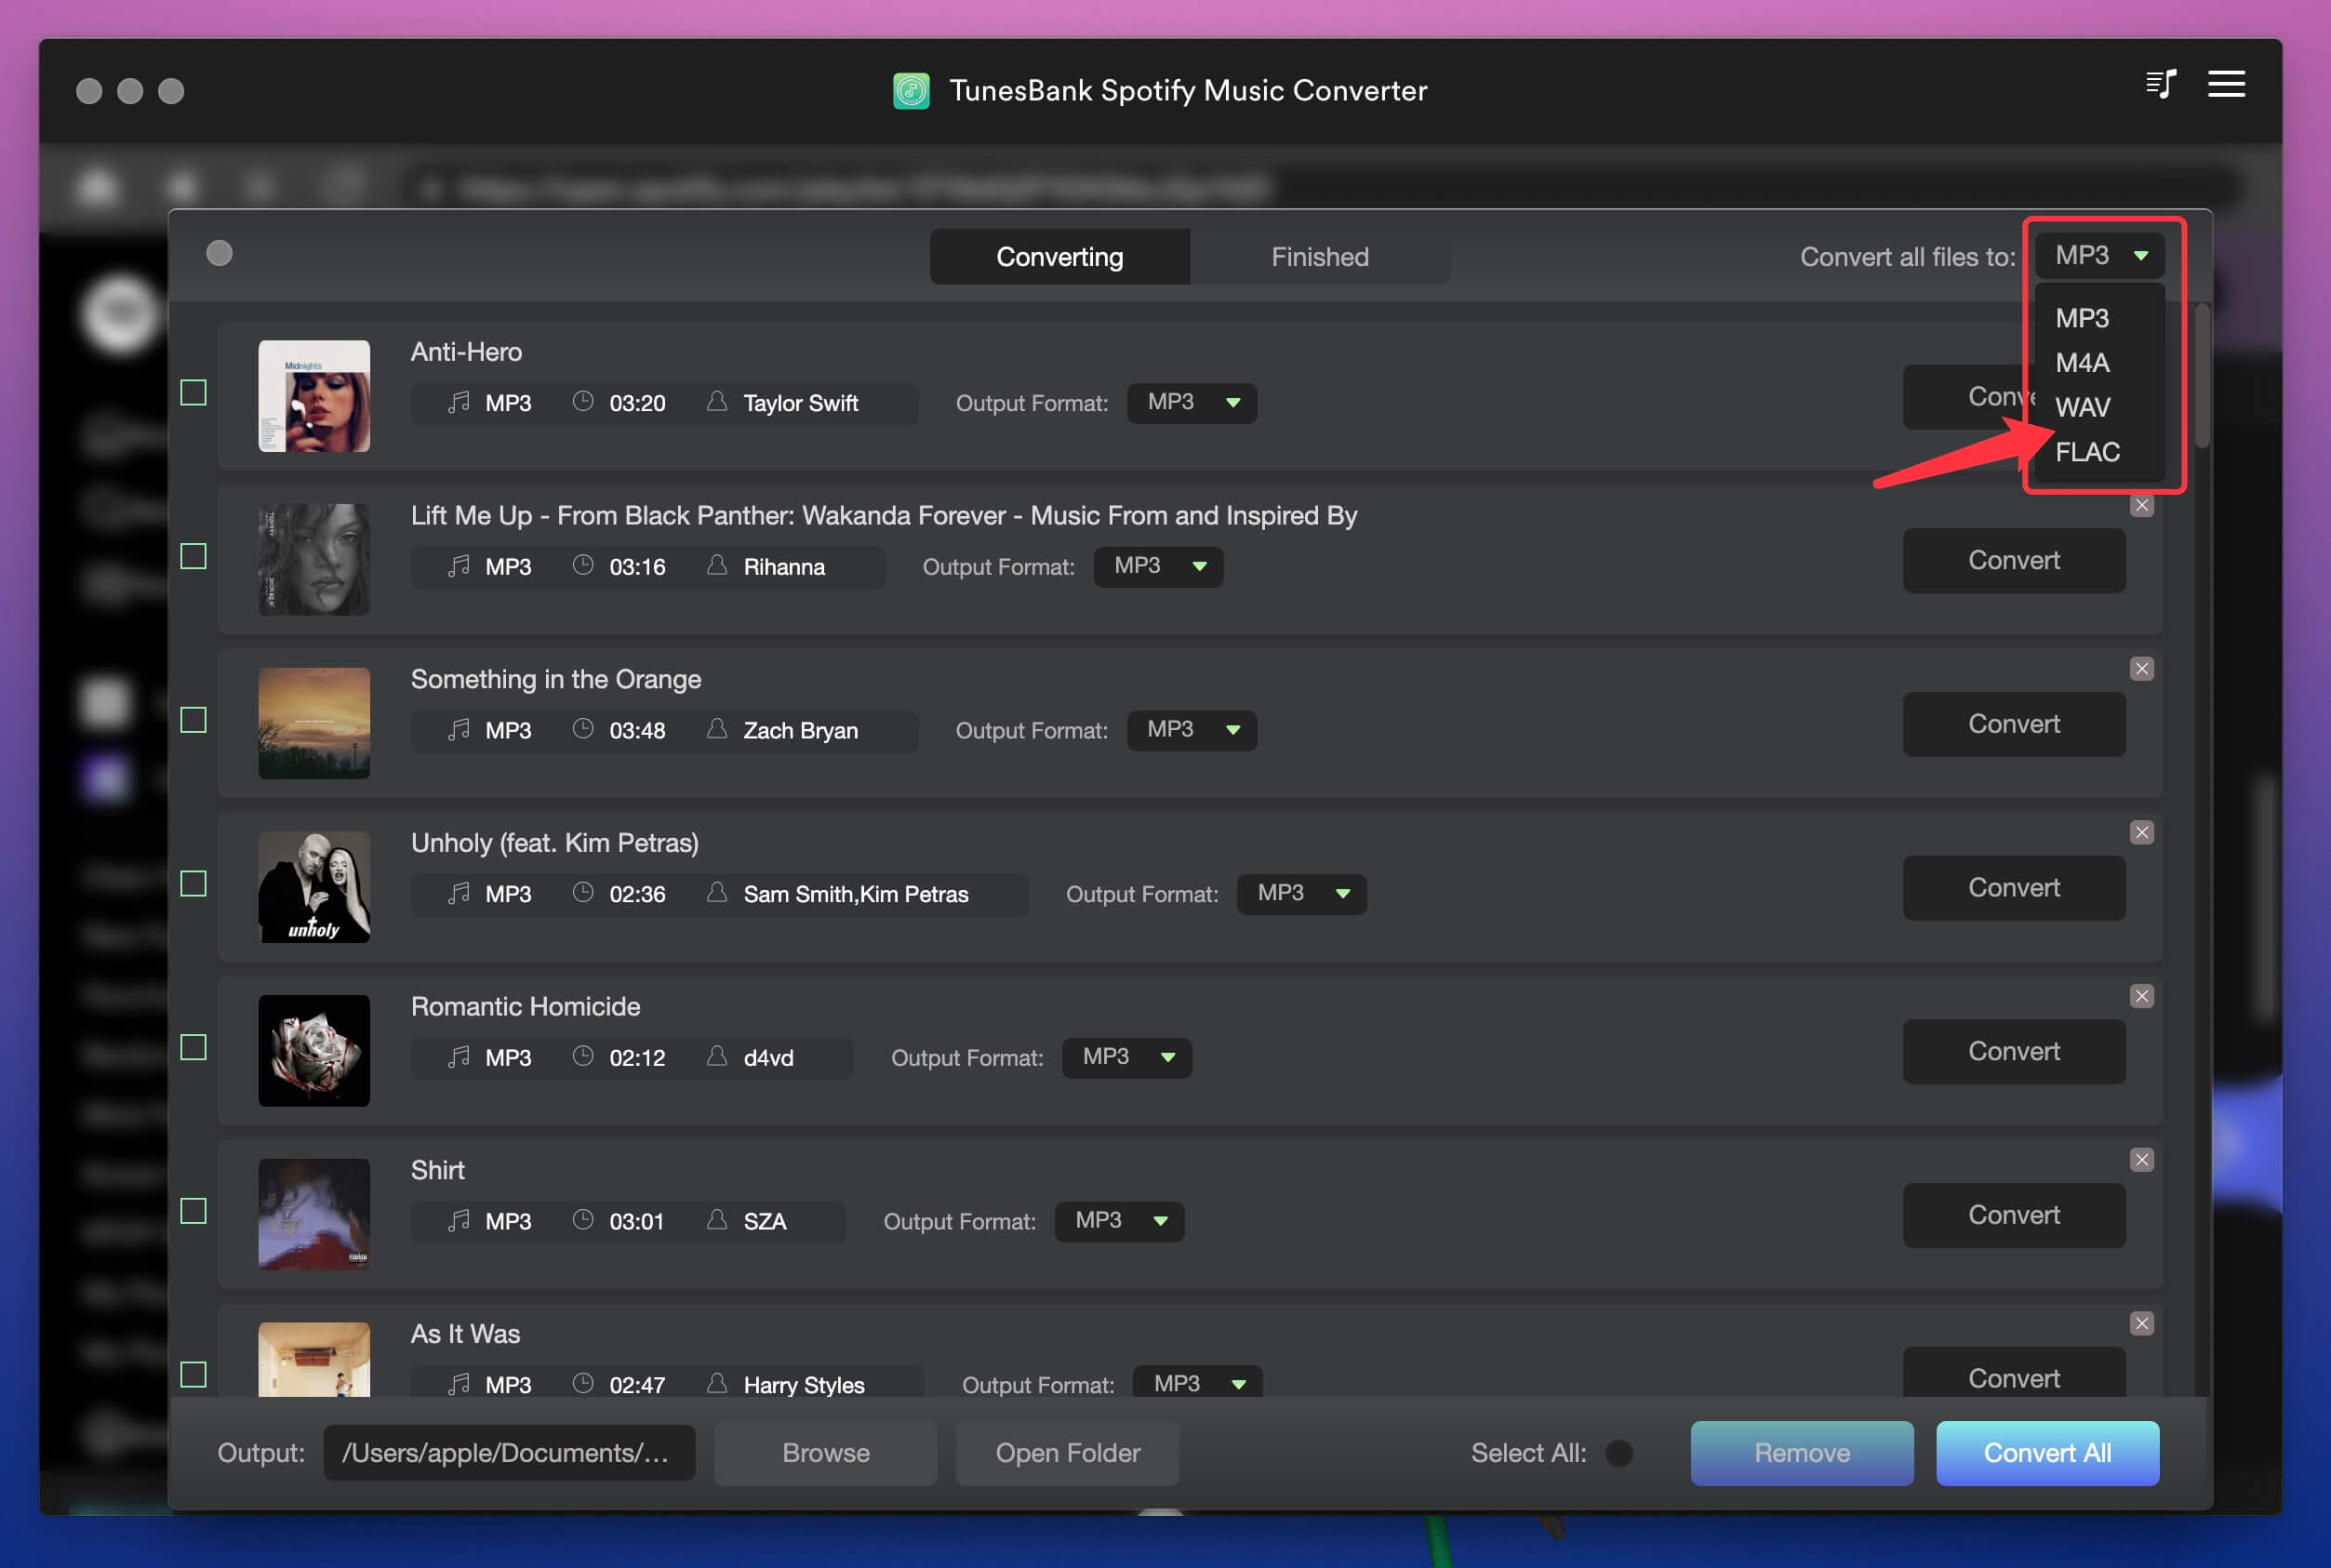Toggle the checkbox for Something in the Orange
2331x1568 pixels.
coord(194,719)
